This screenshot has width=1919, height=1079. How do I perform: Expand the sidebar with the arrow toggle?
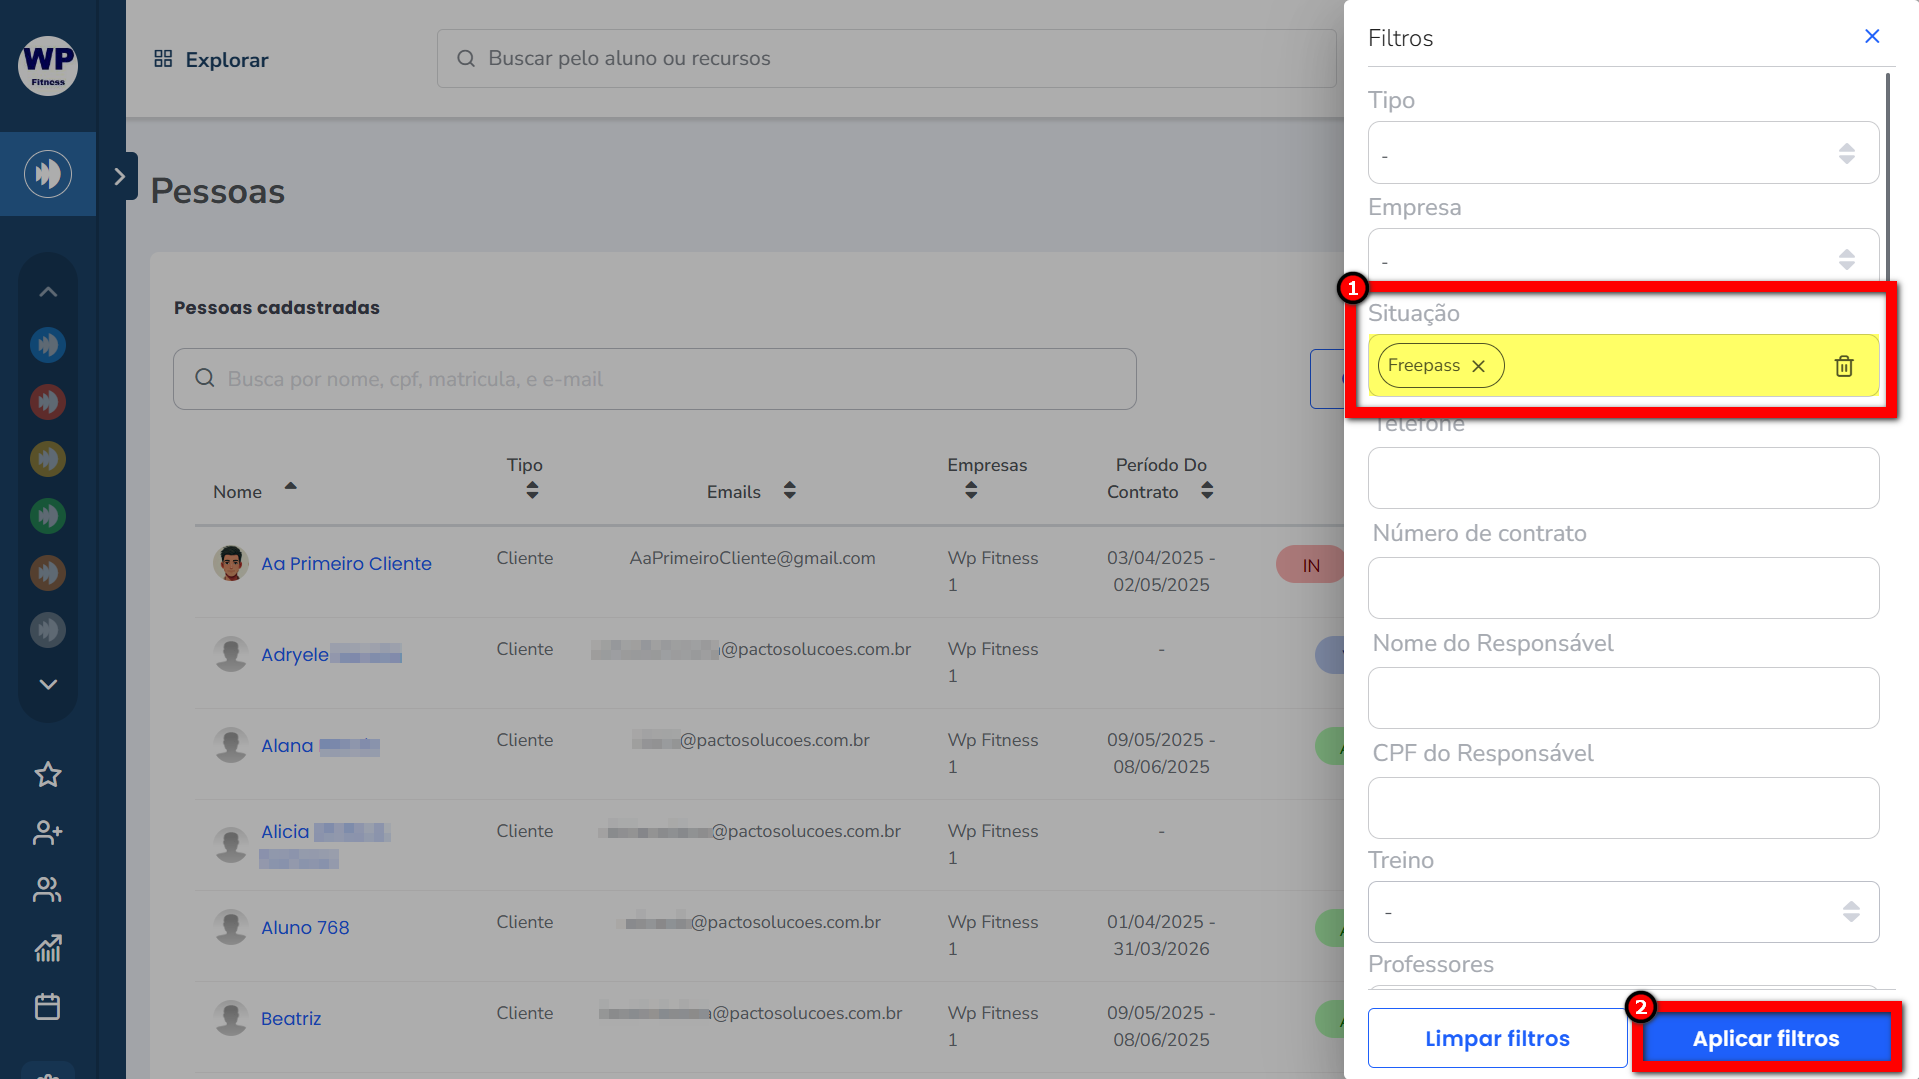119,176
